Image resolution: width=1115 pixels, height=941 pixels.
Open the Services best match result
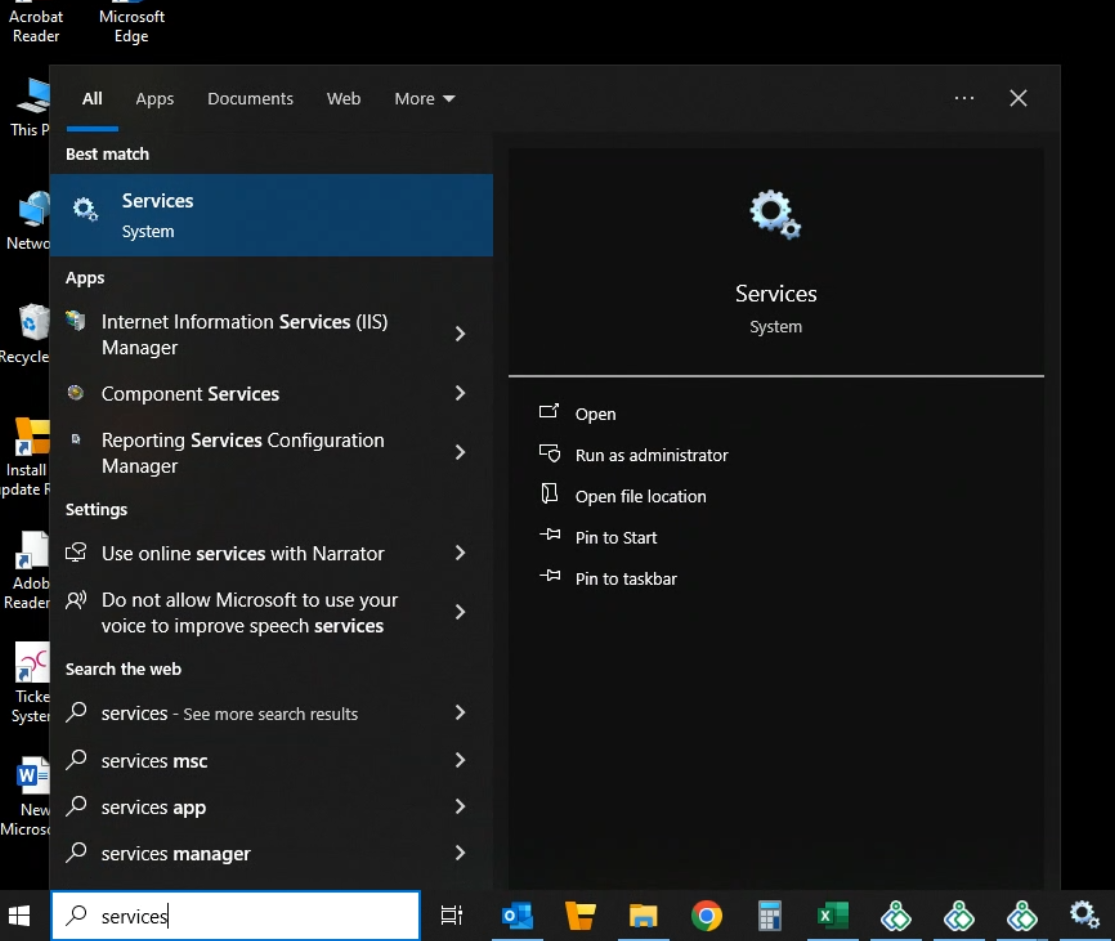[271, 215]
